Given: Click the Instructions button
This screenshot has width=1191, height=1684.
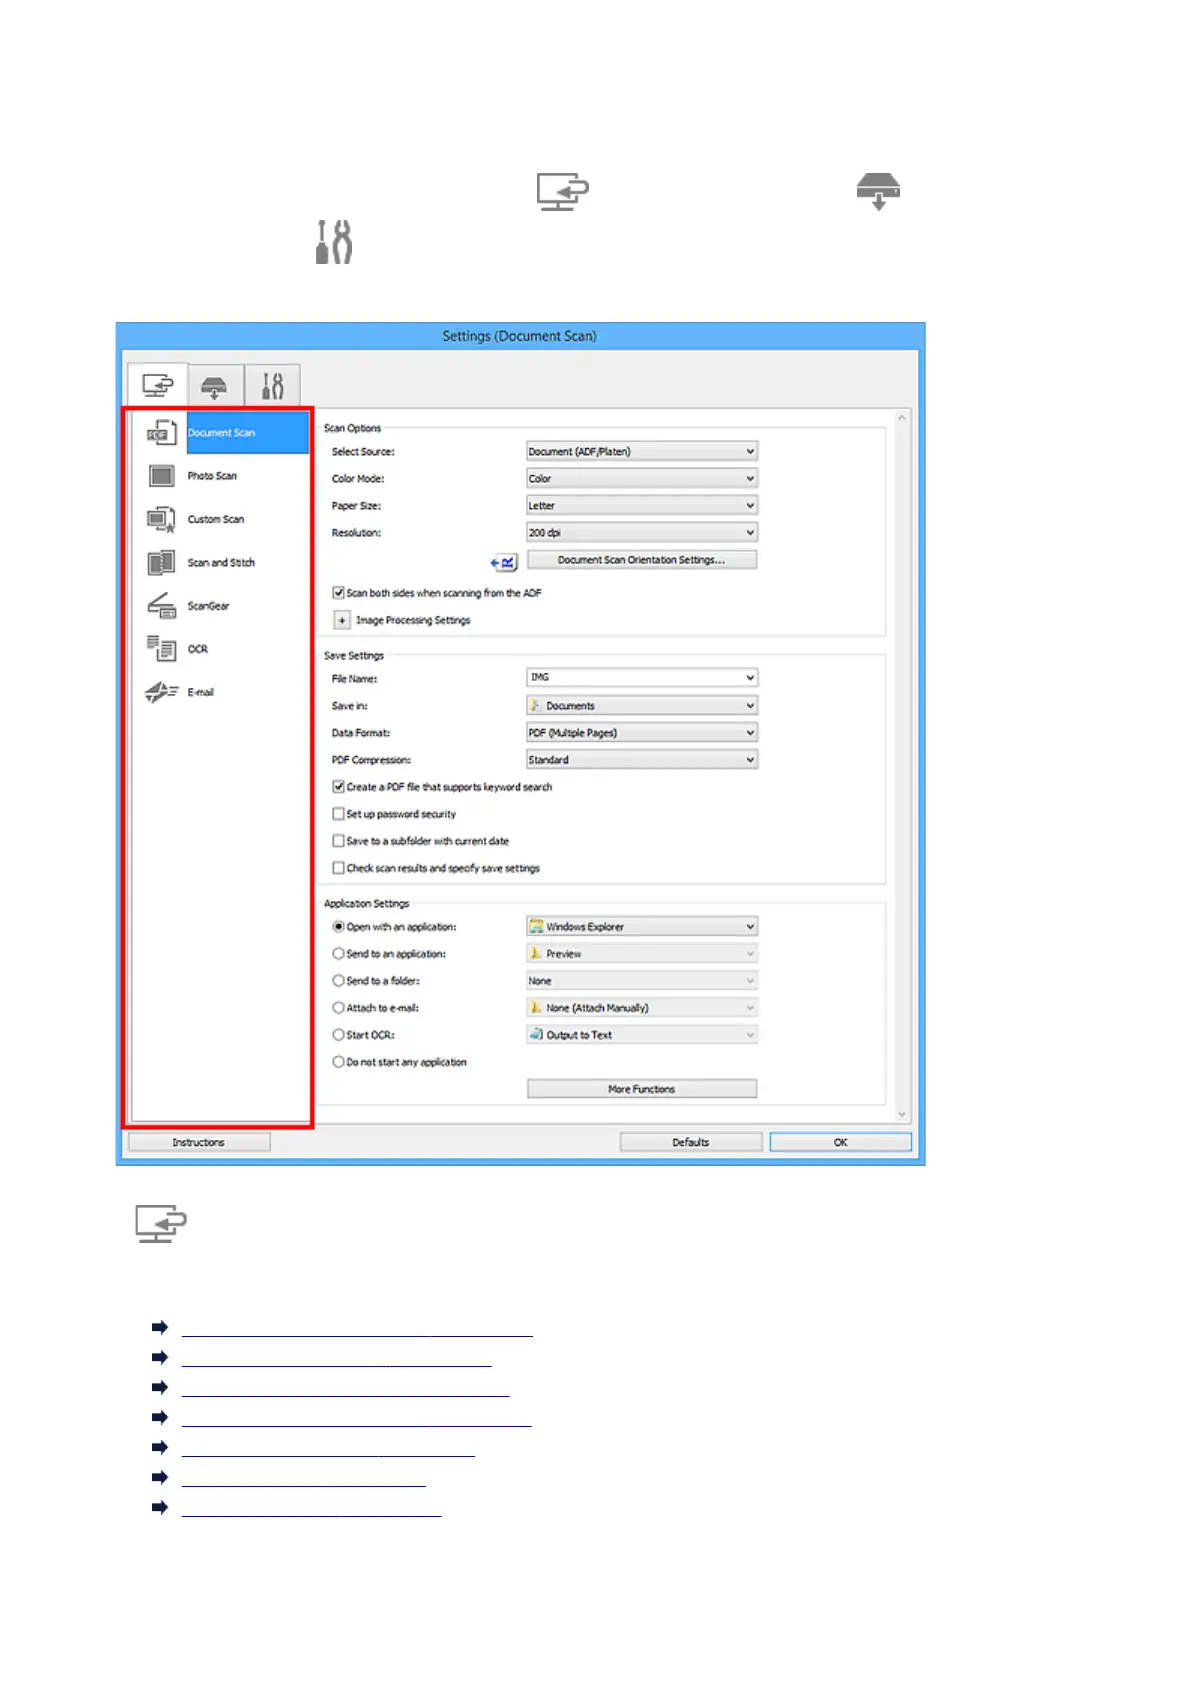Looking at the screenshot, I should [199, 1142].
